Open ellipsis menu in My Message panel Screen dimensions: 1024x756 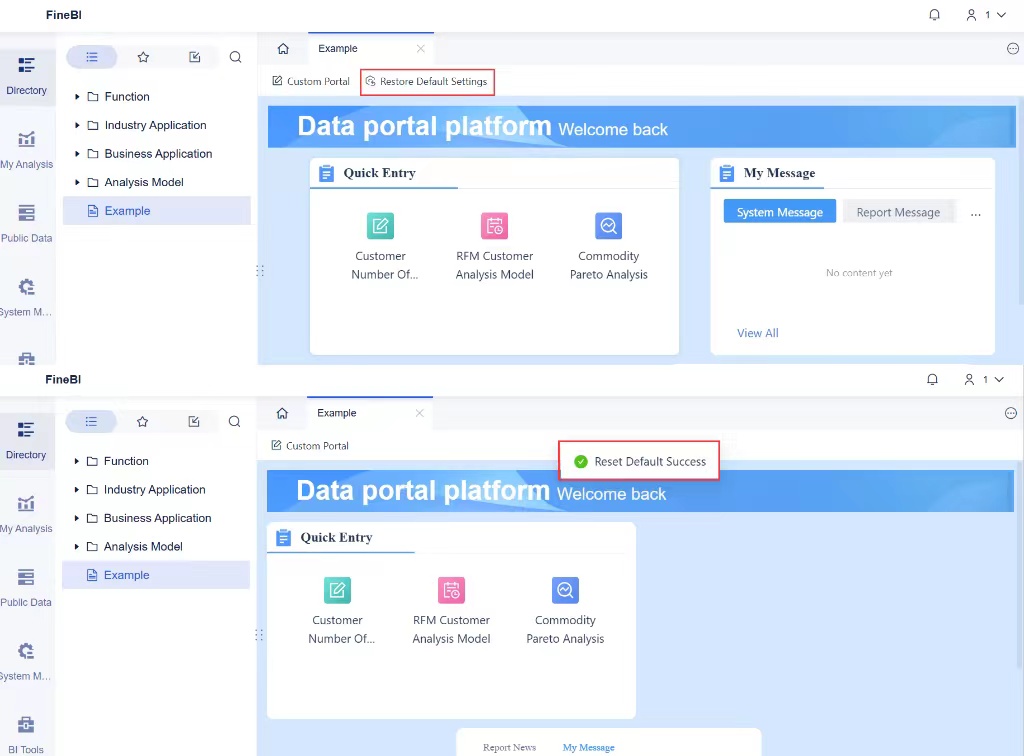click(x=976, y=214)
